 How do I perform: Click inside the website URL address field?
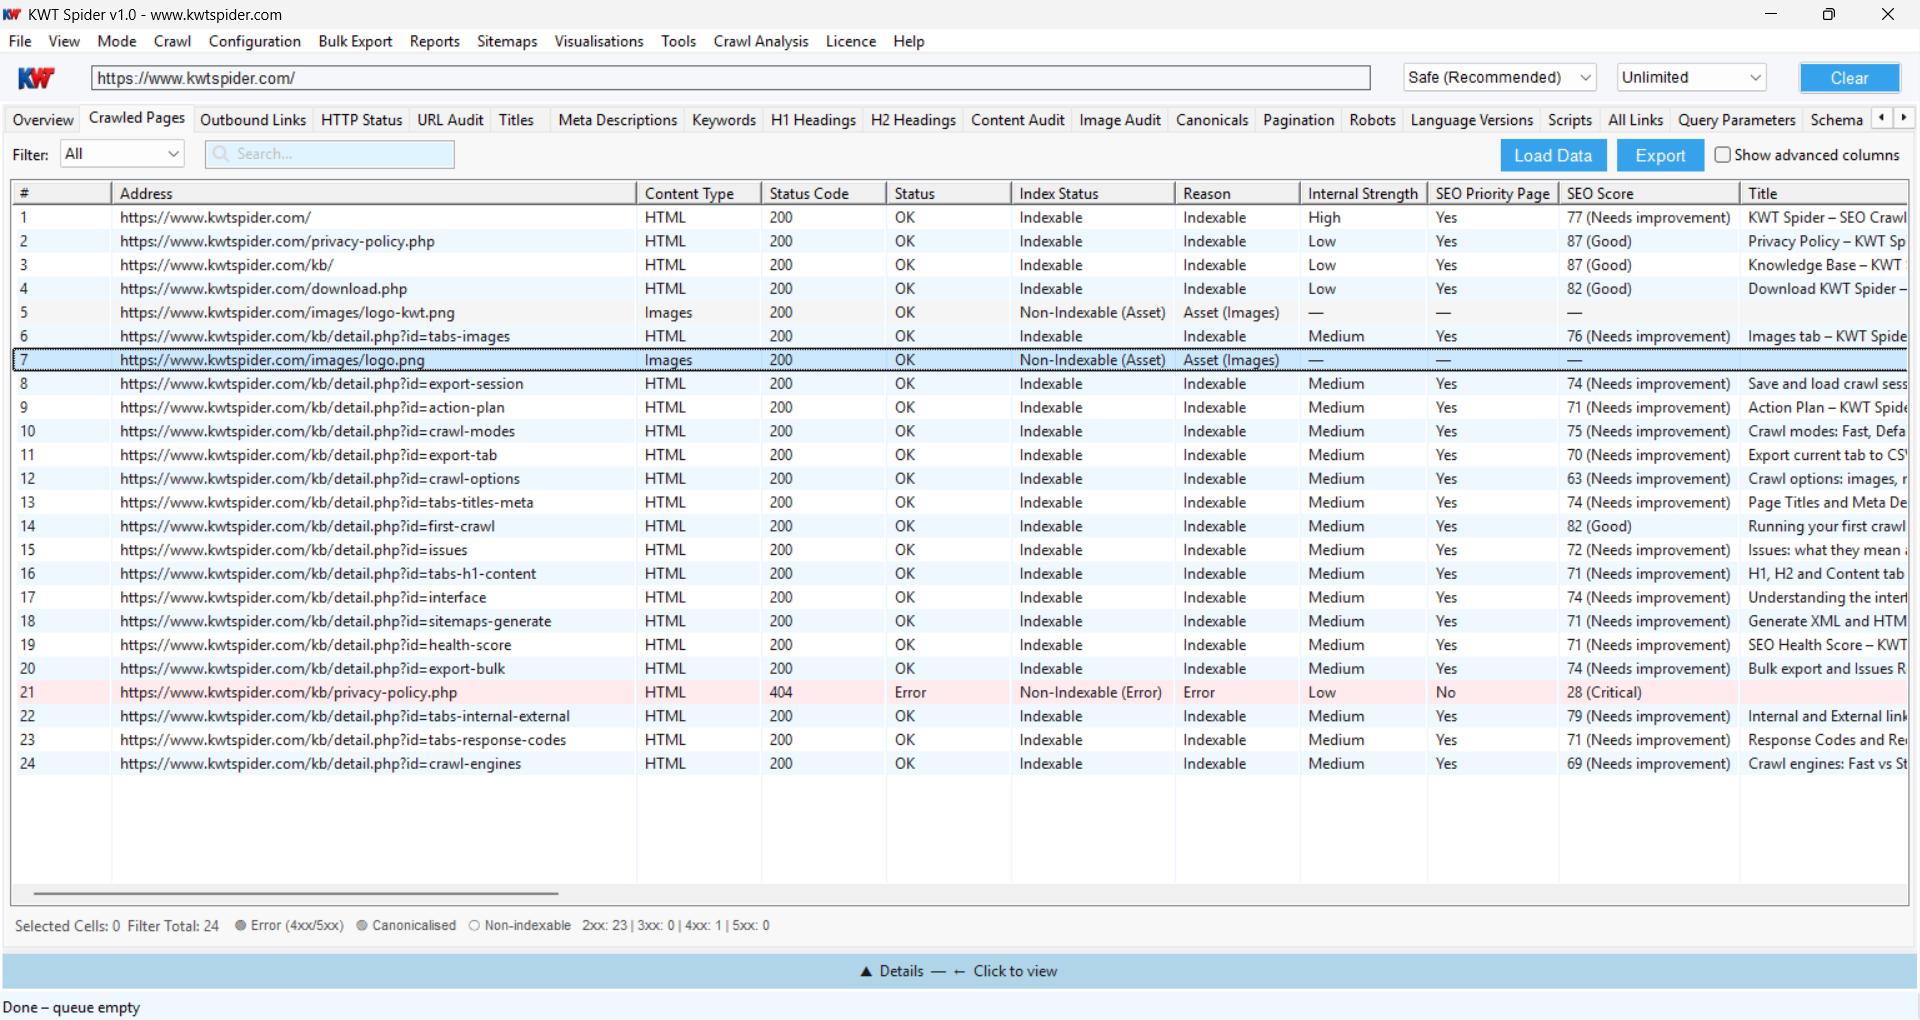700,77
